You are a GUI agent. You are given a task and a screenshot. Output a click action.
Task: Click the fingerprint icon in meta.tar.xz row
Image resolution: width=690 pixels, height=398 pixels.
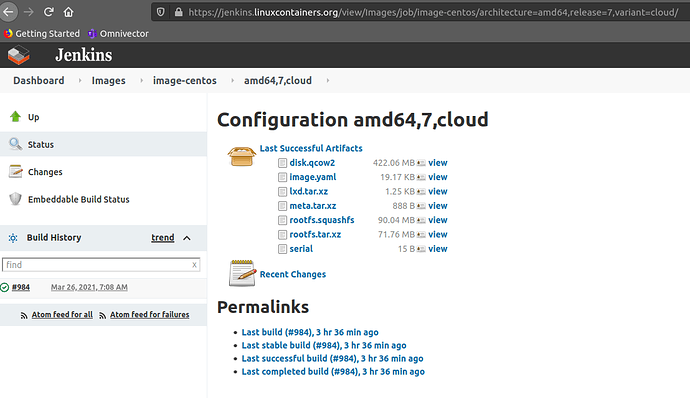click(x=421, y=206)
